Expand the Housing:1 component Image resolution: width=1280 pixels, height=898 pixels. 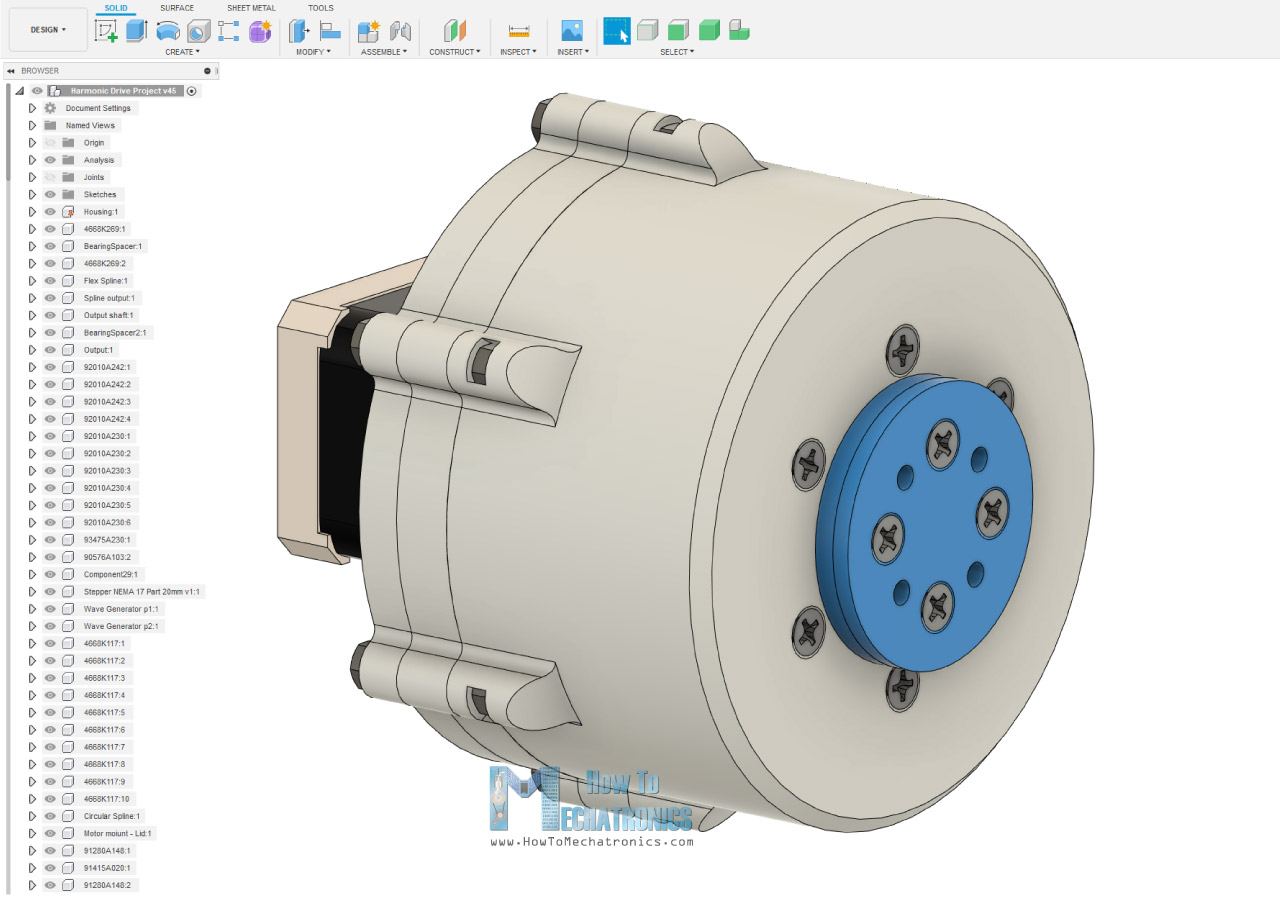tap(33, 212)
